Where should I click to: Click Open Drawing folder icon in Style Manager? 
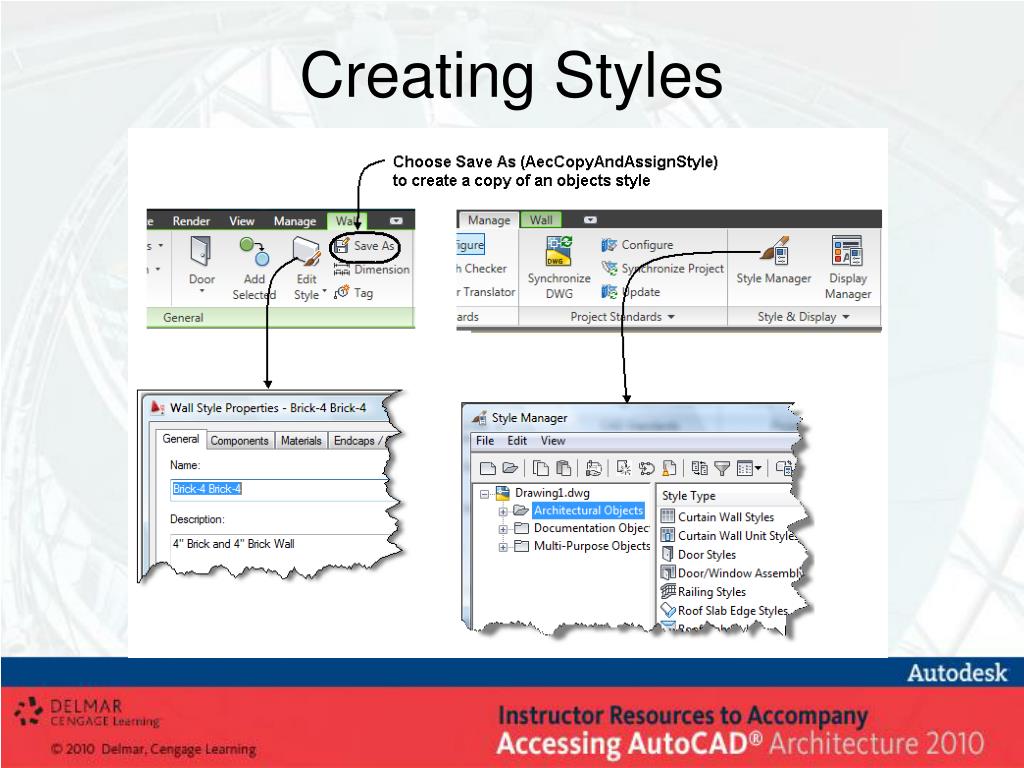coord(510,468)
